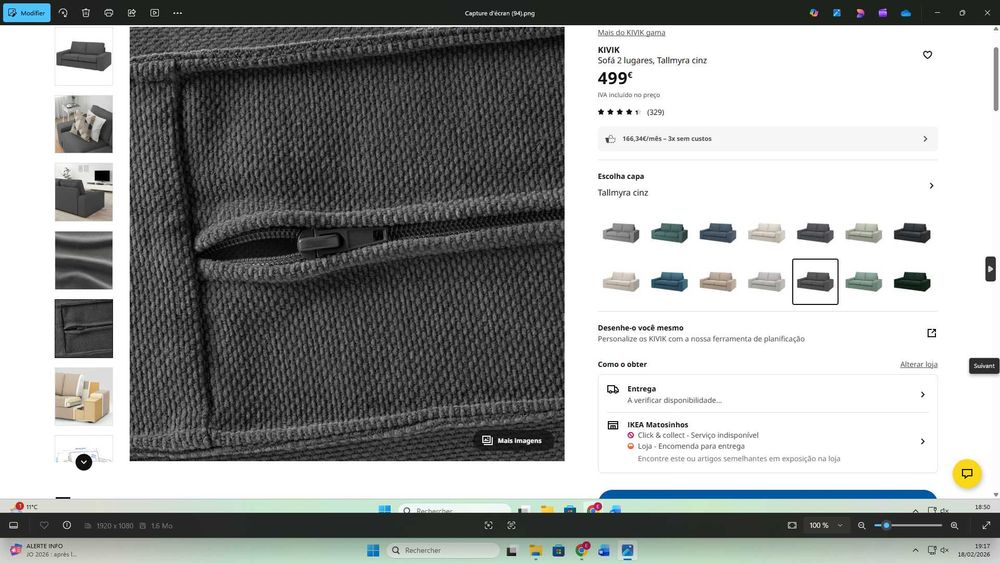Click the heart wishlist icon next to KIVIK
Image resolution: width=1000 pixels, height=563 pixels.
[x=927, y=55]
